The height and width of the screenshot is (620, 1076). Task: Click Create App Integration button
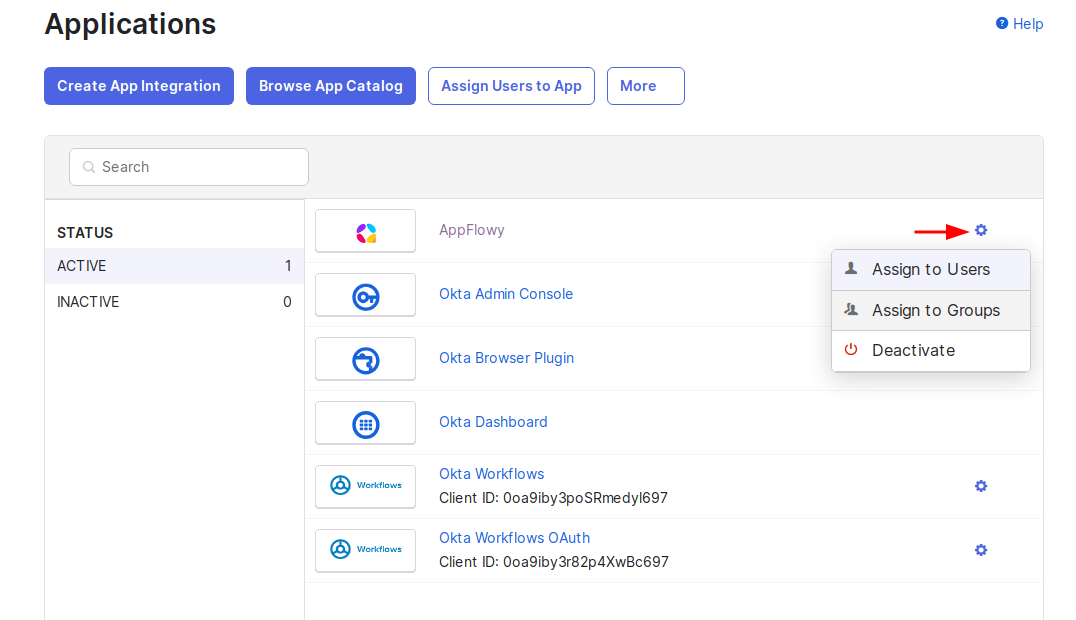pos(139,86)
